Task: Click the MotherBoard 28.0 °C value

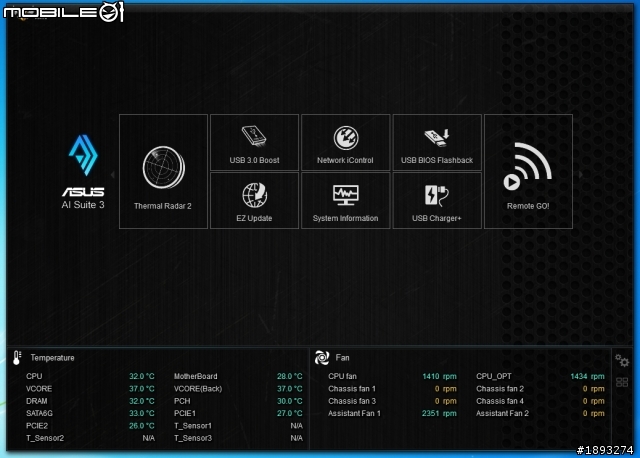Action: click(289, 376)
